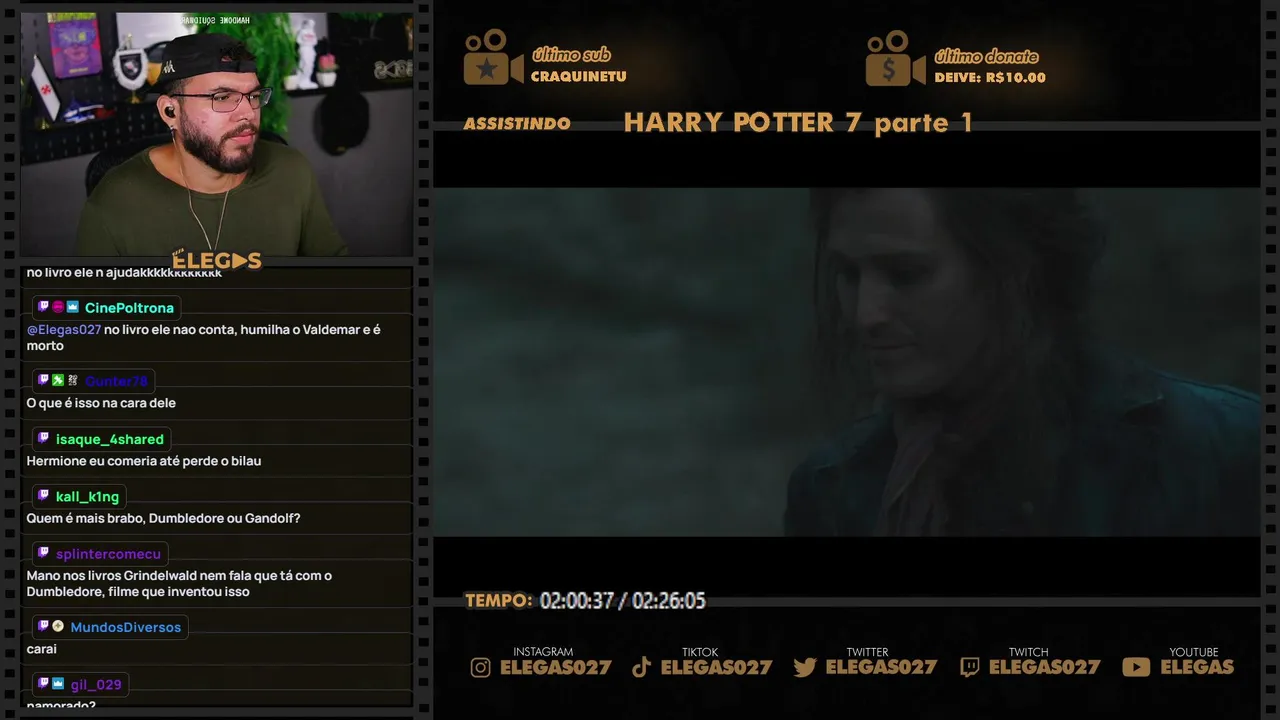Click the último sub camera star icon

tap(493, 57)
